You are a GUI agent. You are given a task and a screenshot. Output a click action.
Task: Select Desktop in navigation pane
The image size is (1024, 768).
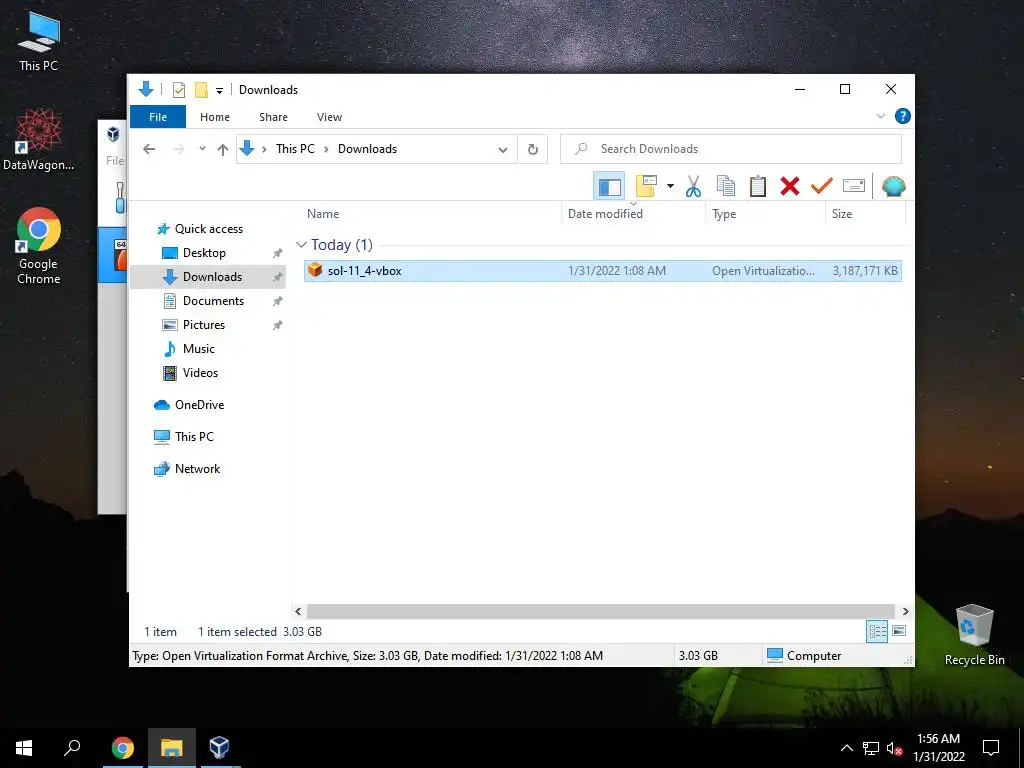204,253
